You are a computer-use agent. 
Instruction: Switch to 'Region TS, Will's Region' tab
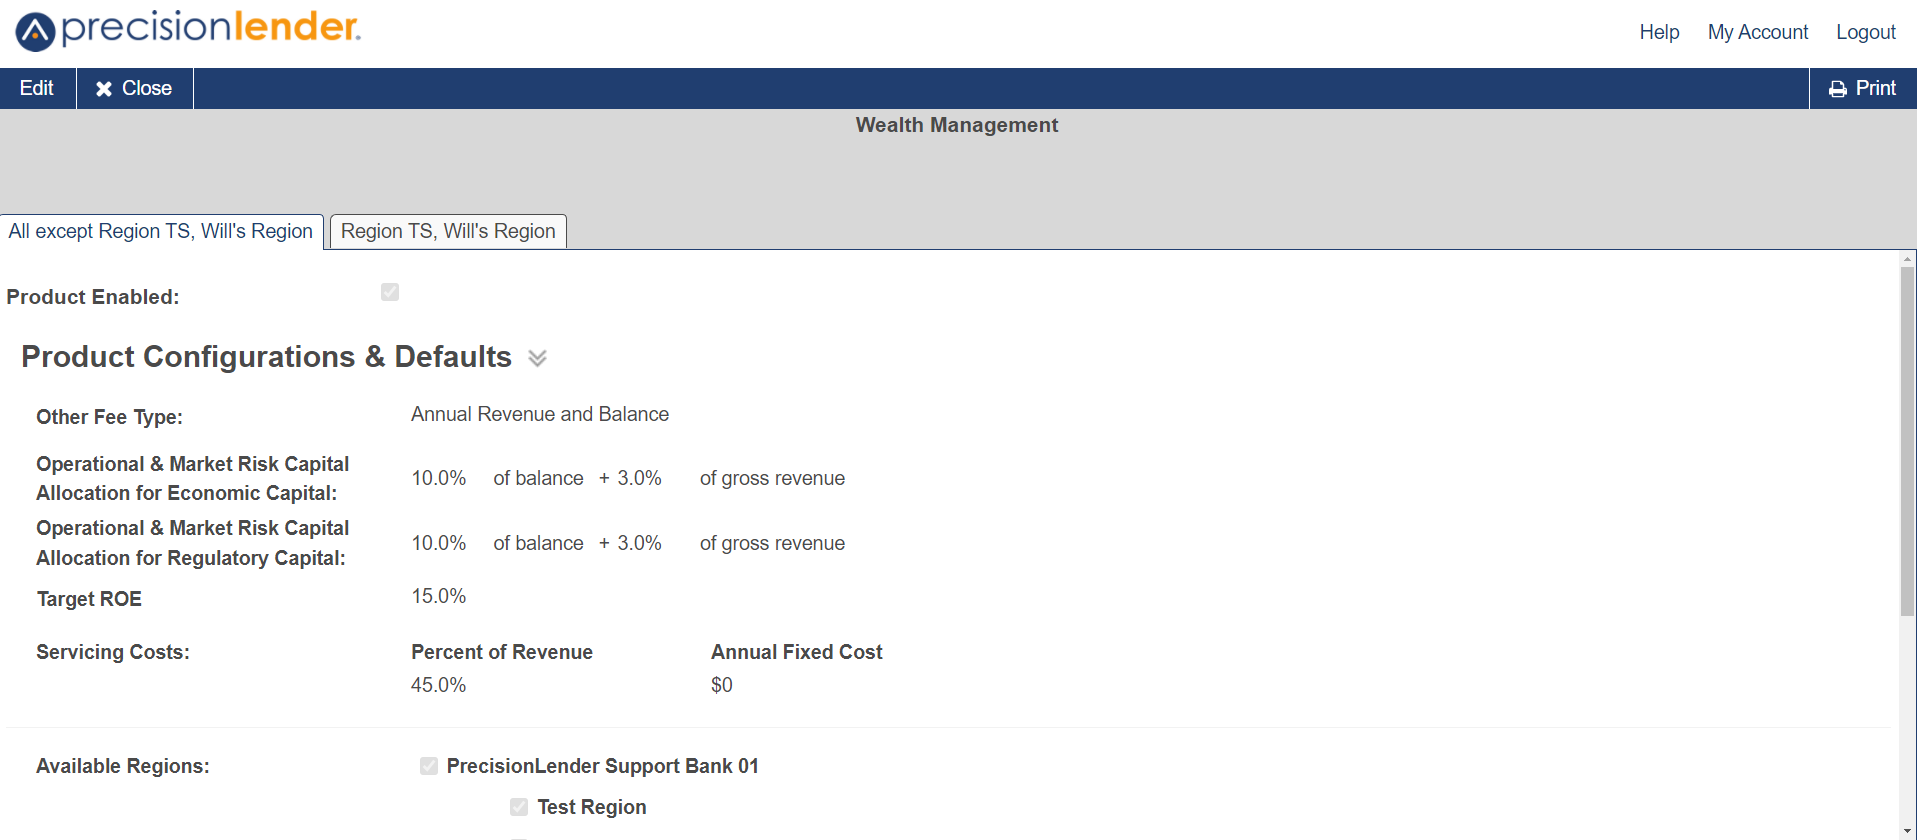pos(448,231)
